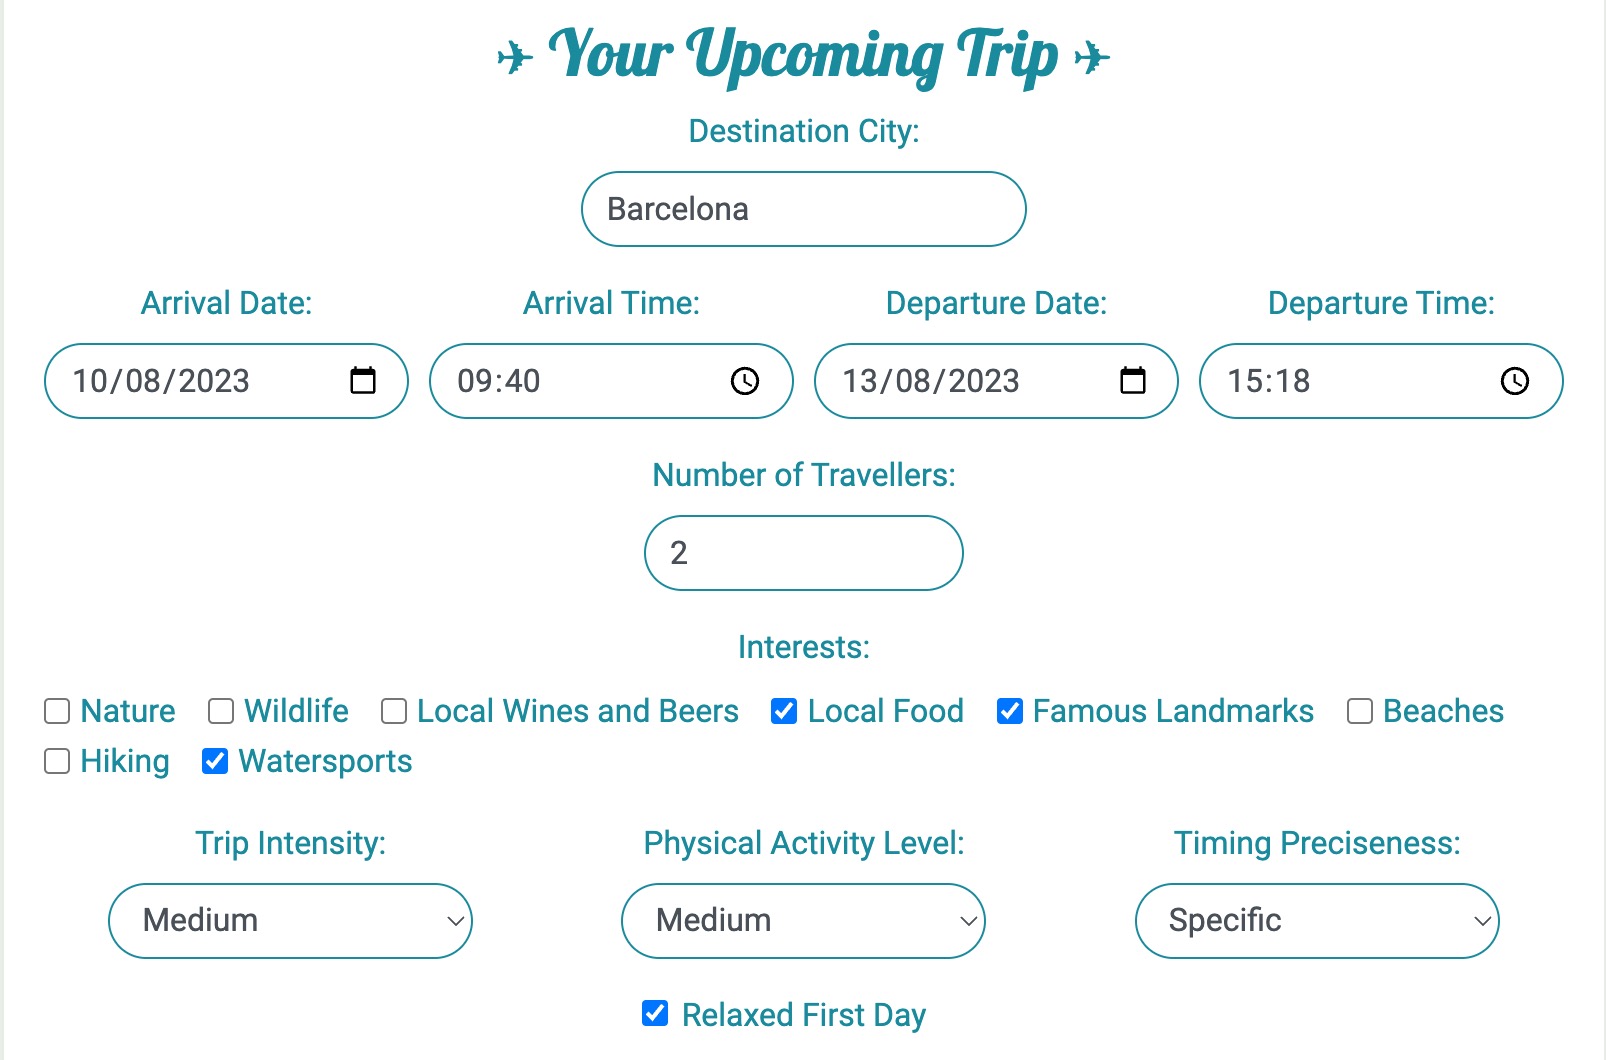
Task: Uncheck the Famous Landmarks interest
Action: [x=1010, y=711]
